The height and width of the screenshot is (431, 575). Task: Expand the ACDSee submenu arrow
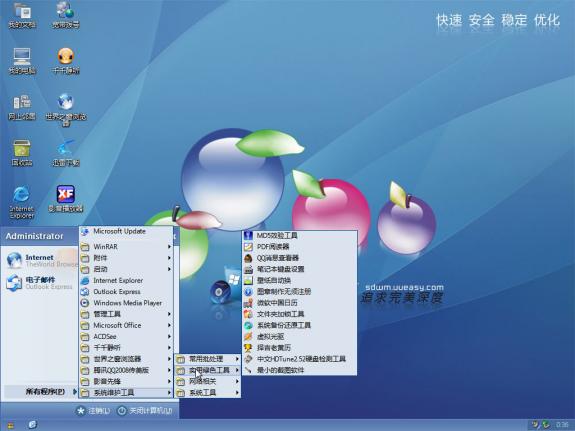(x=169, y=336)
